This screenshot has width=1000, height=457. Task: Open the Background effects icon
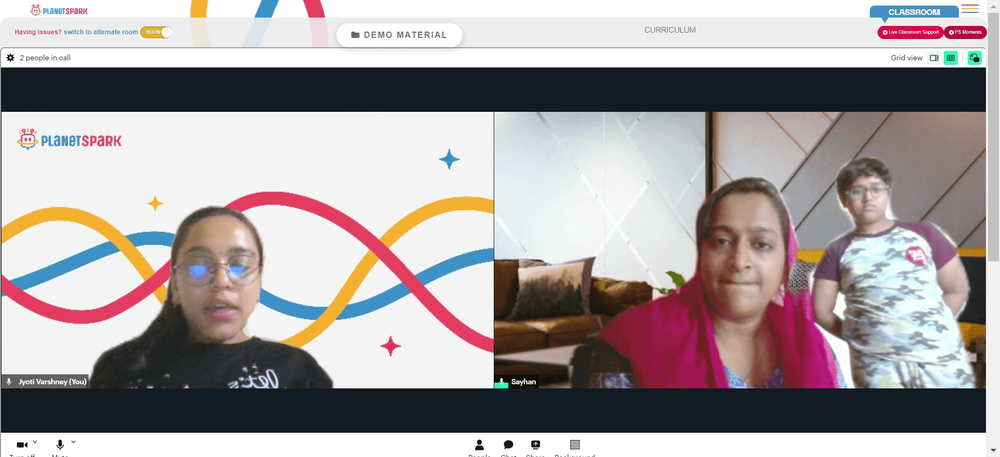coord(575,445)
